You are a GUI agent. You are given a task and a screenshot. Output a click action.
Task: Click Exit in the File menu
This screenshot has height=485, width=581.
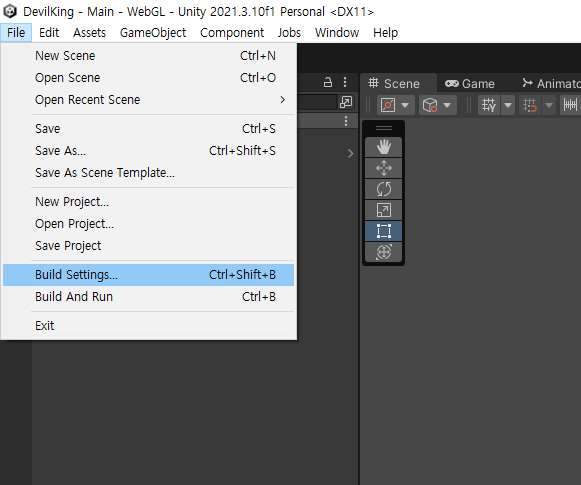148,326
